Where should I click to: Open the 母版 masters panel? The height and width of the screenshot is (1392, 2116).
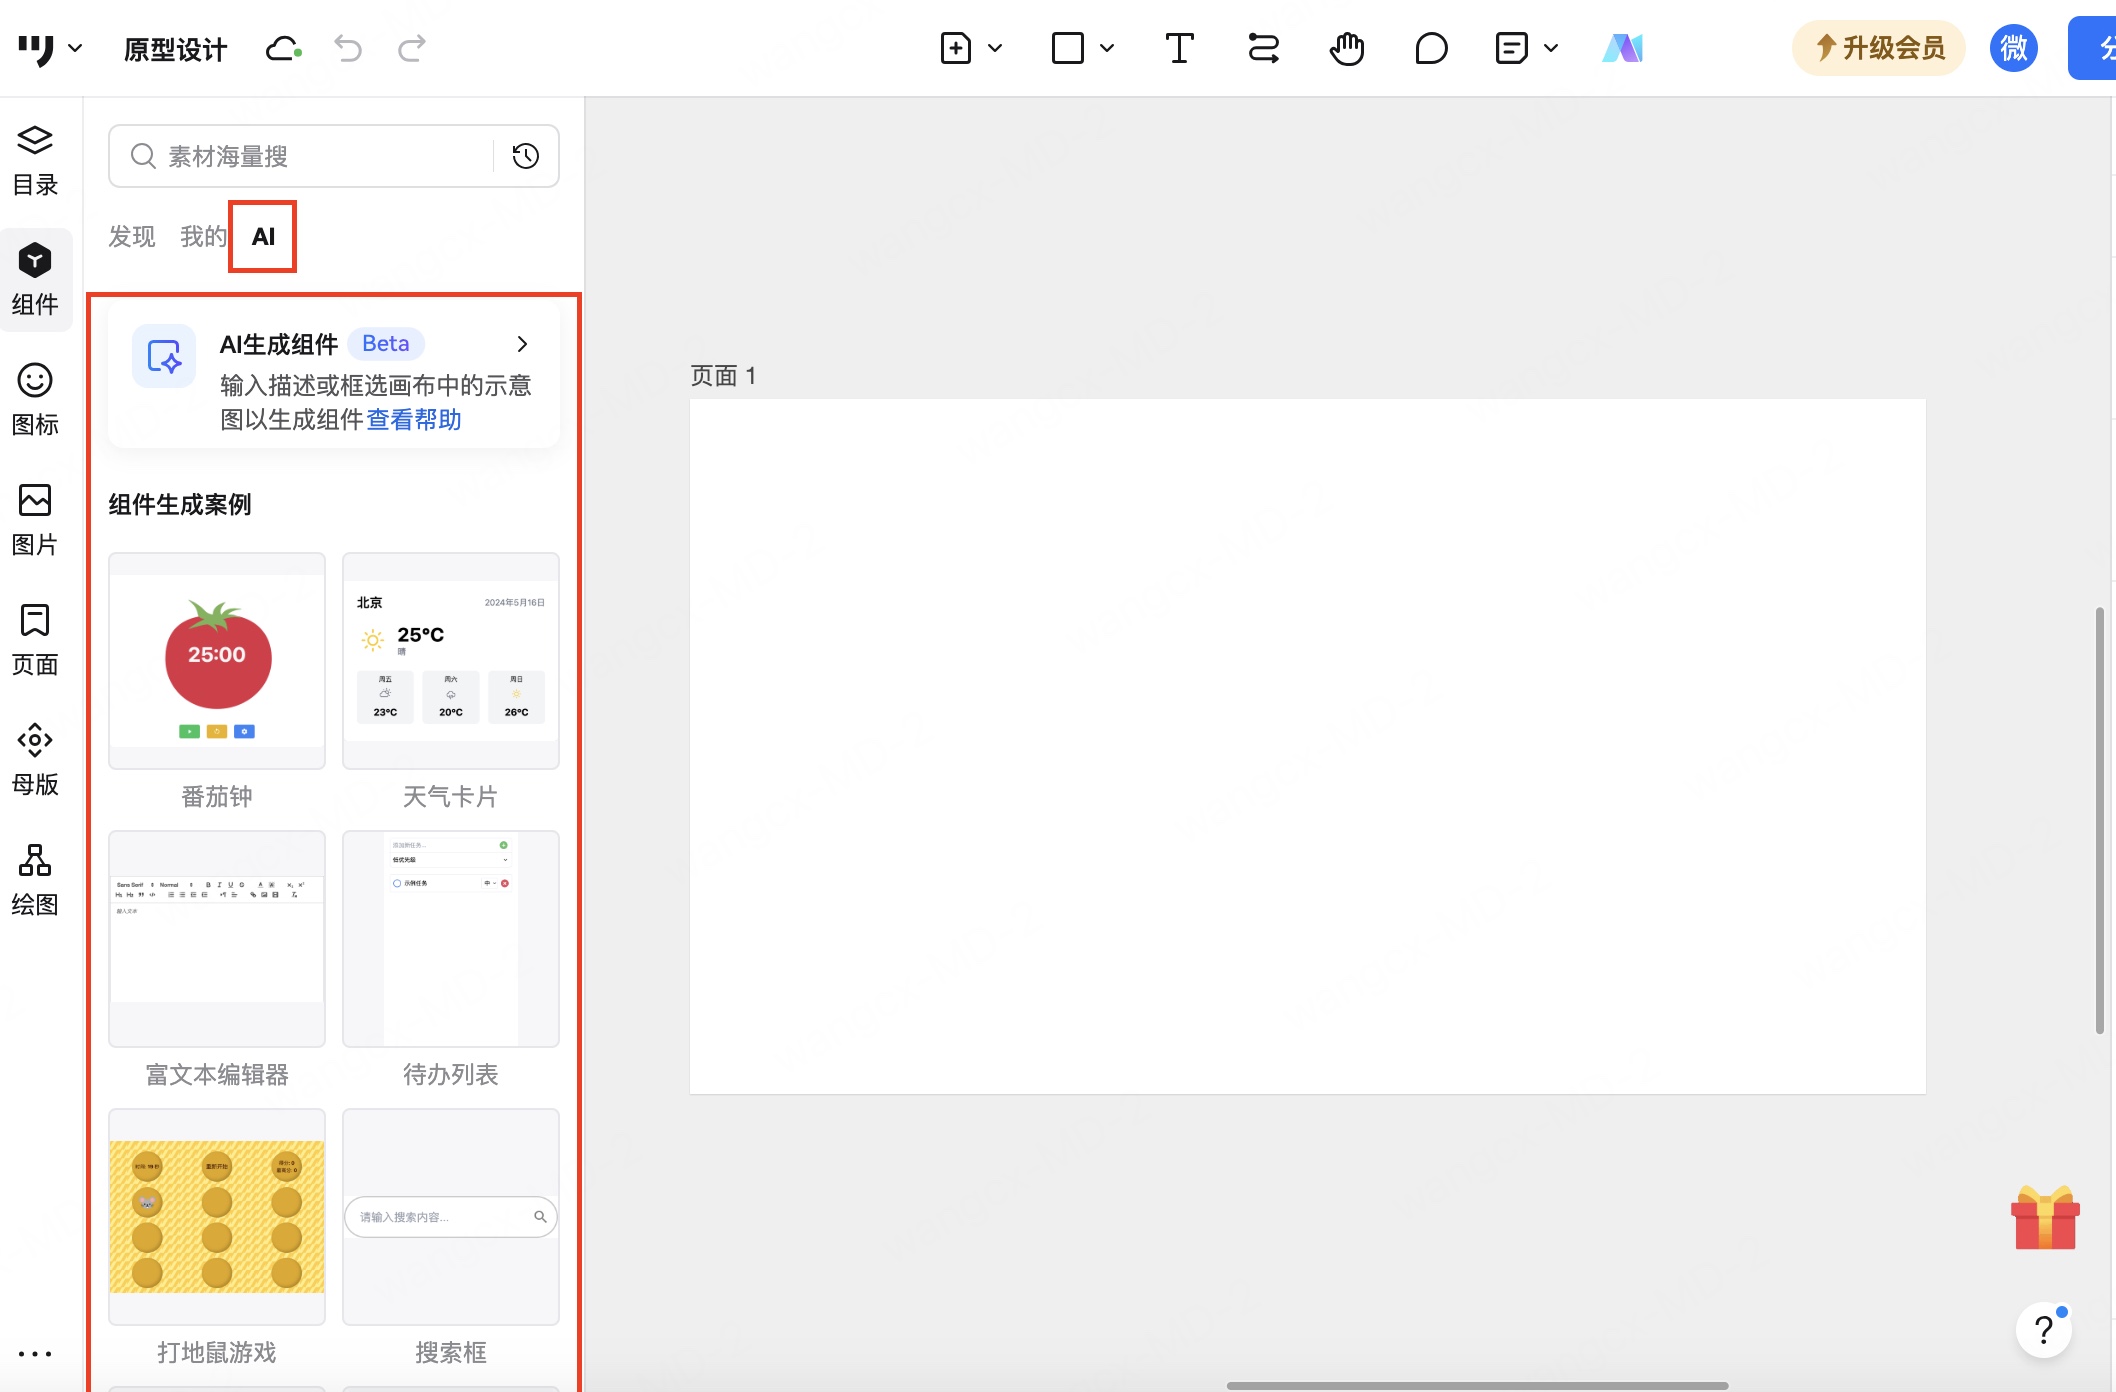point(35,760)
